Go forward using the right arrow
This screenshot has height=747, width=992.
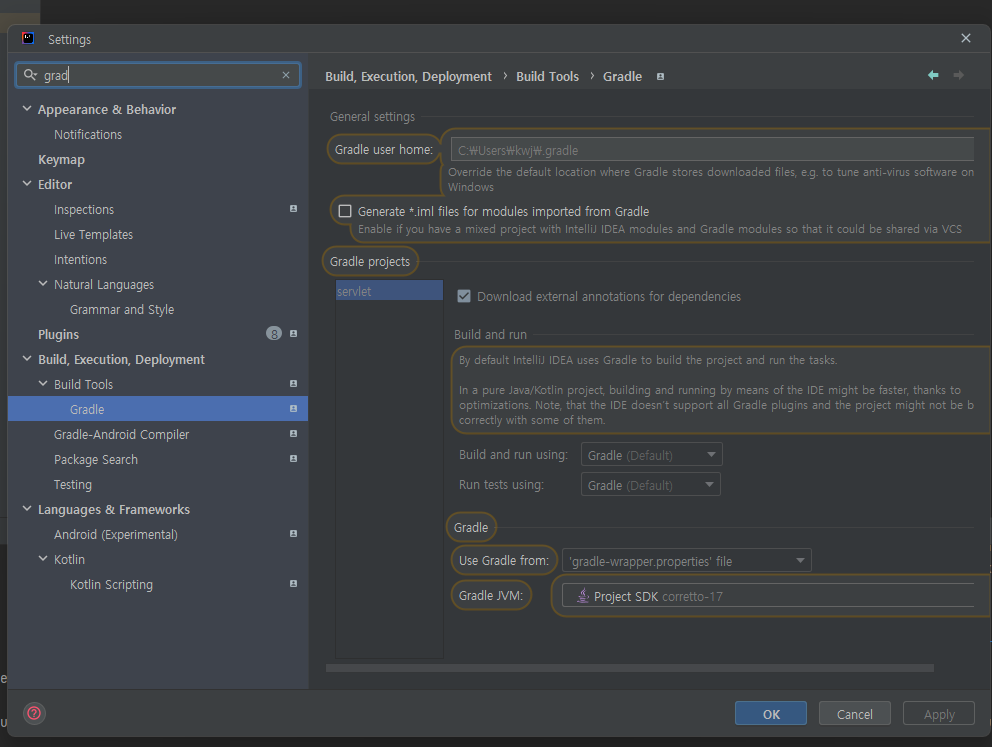click(958, 75)
